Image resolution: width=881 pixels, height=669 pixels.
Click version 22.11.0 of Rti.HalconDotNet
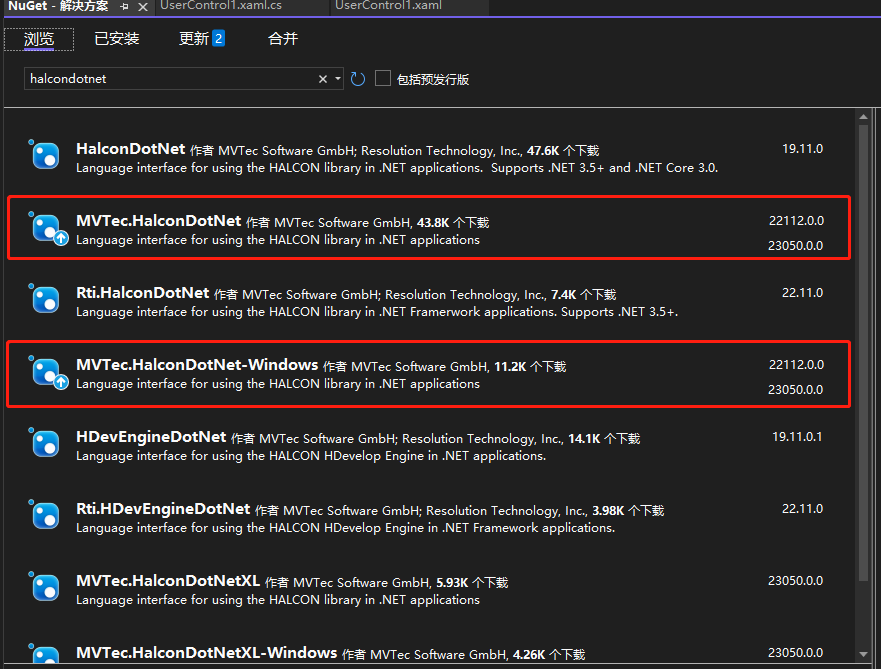click(802, 293)
